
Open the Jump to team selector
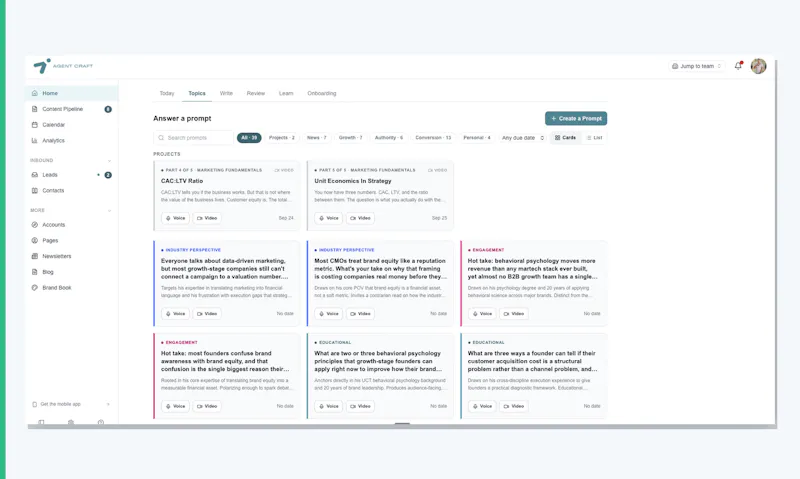click(696, 66)
